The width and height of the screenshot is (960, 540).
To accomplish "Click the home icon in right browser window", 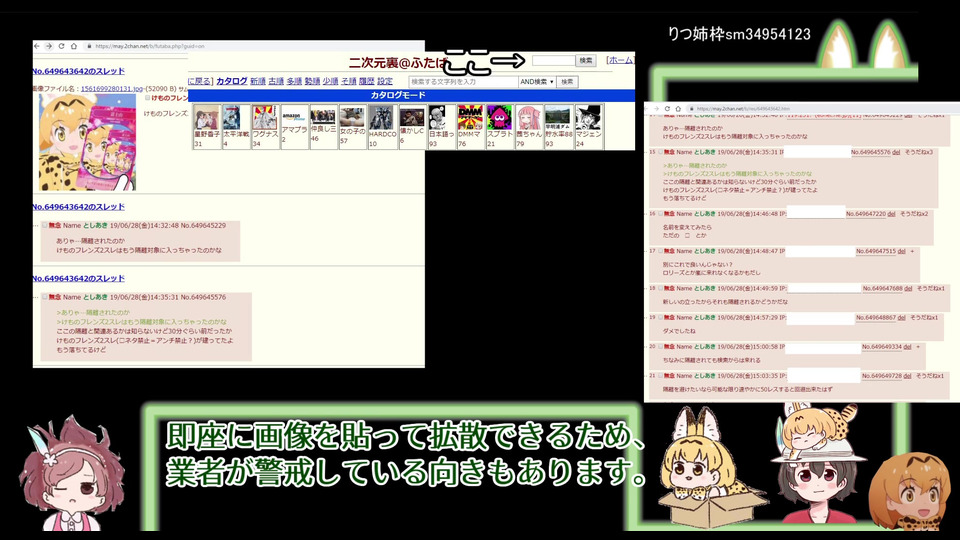I will pyautogui.click(x=678, y=108).
